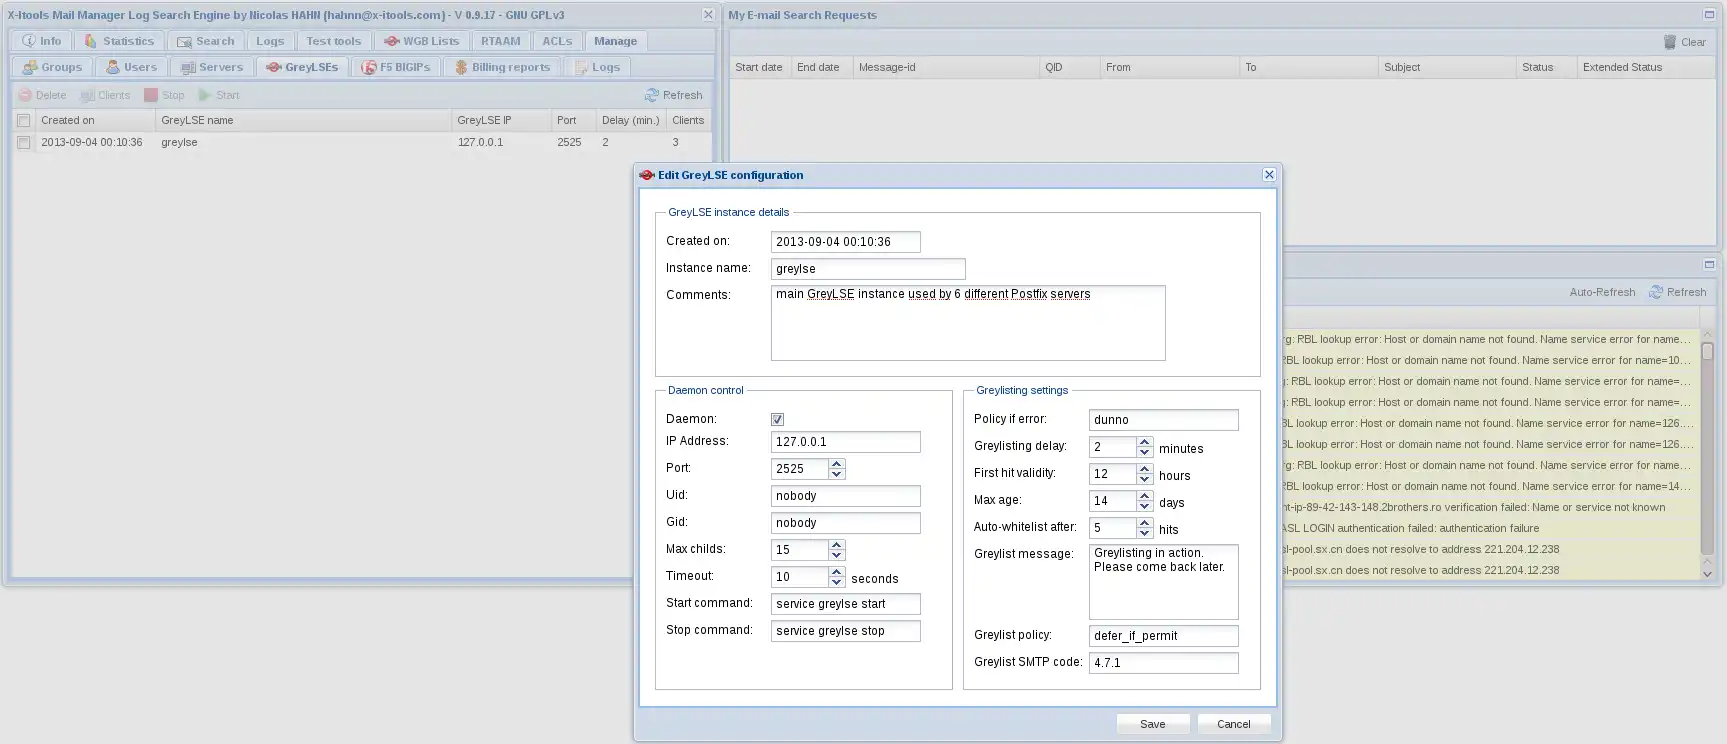The width and height of the screenshot is (1727, 744).
Task: Toggle the Daemon checkbox
Action: (777, 419)
